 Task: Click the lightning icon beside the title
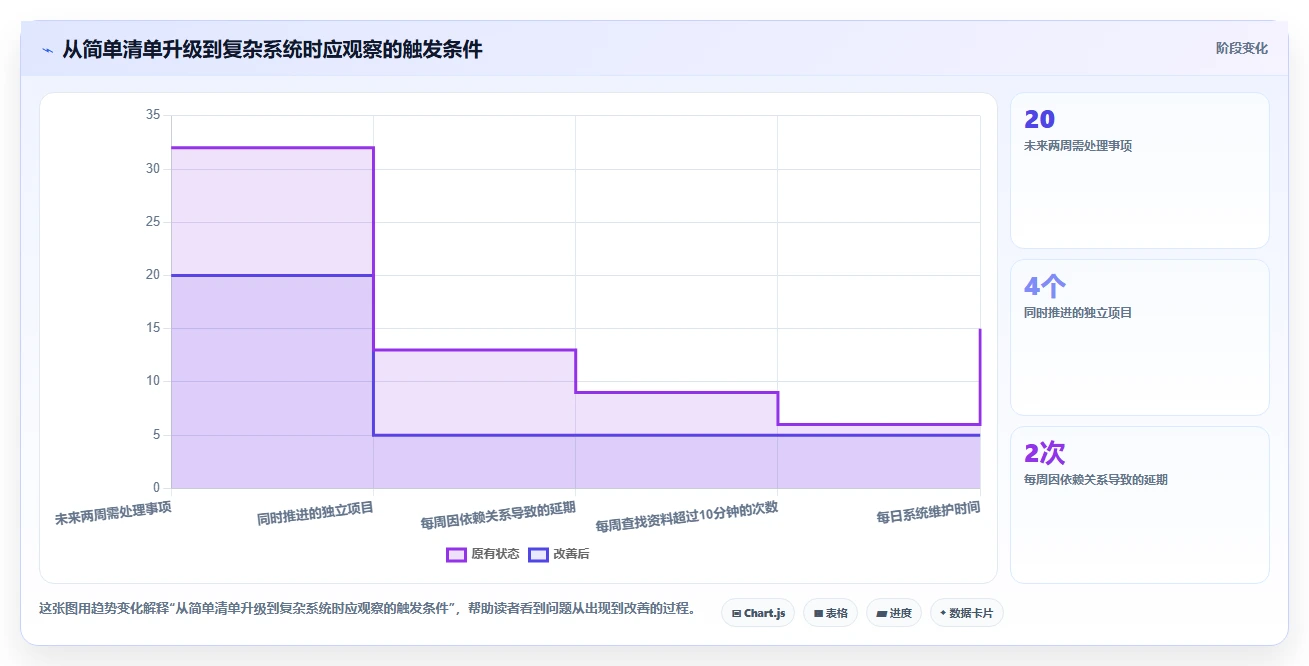coord(47,49)
